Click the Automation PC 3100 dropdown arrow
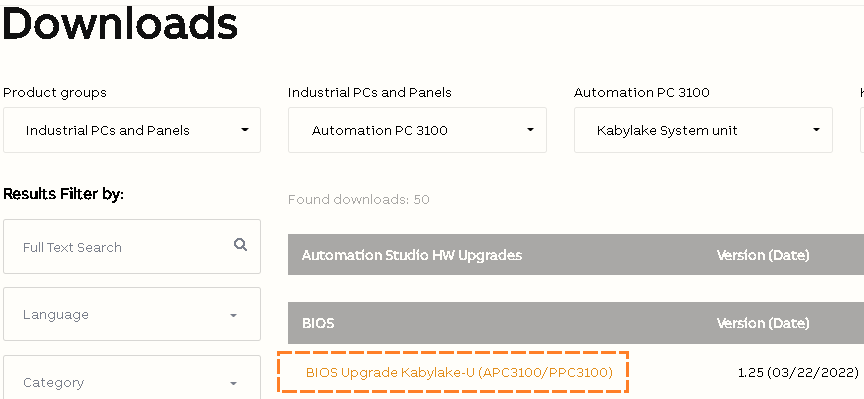Image resolution: width=864 pixels, height=399 pixels. click(x=531, y=130)
